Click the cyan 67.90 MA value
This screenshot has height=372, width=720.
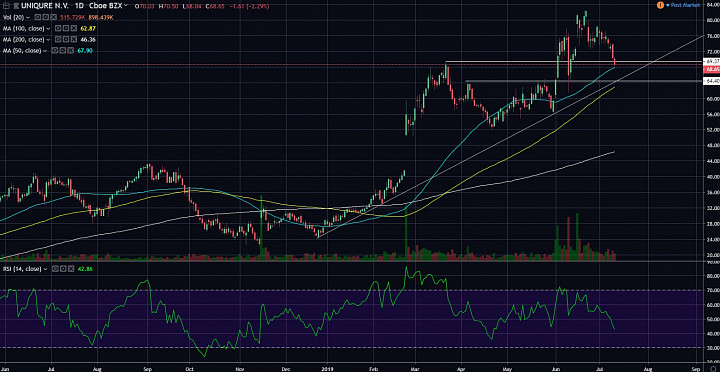[85, 51]
